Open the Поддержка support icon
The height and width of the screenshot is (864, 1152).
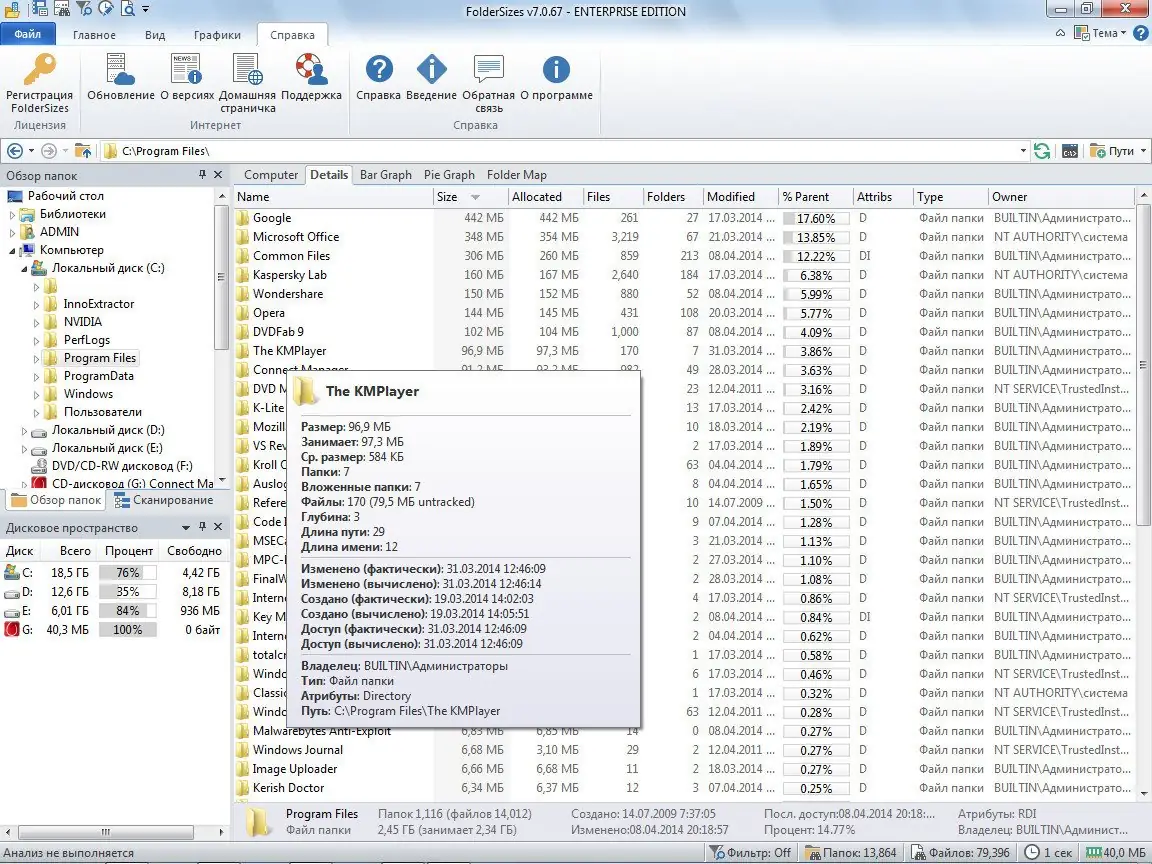312,70
